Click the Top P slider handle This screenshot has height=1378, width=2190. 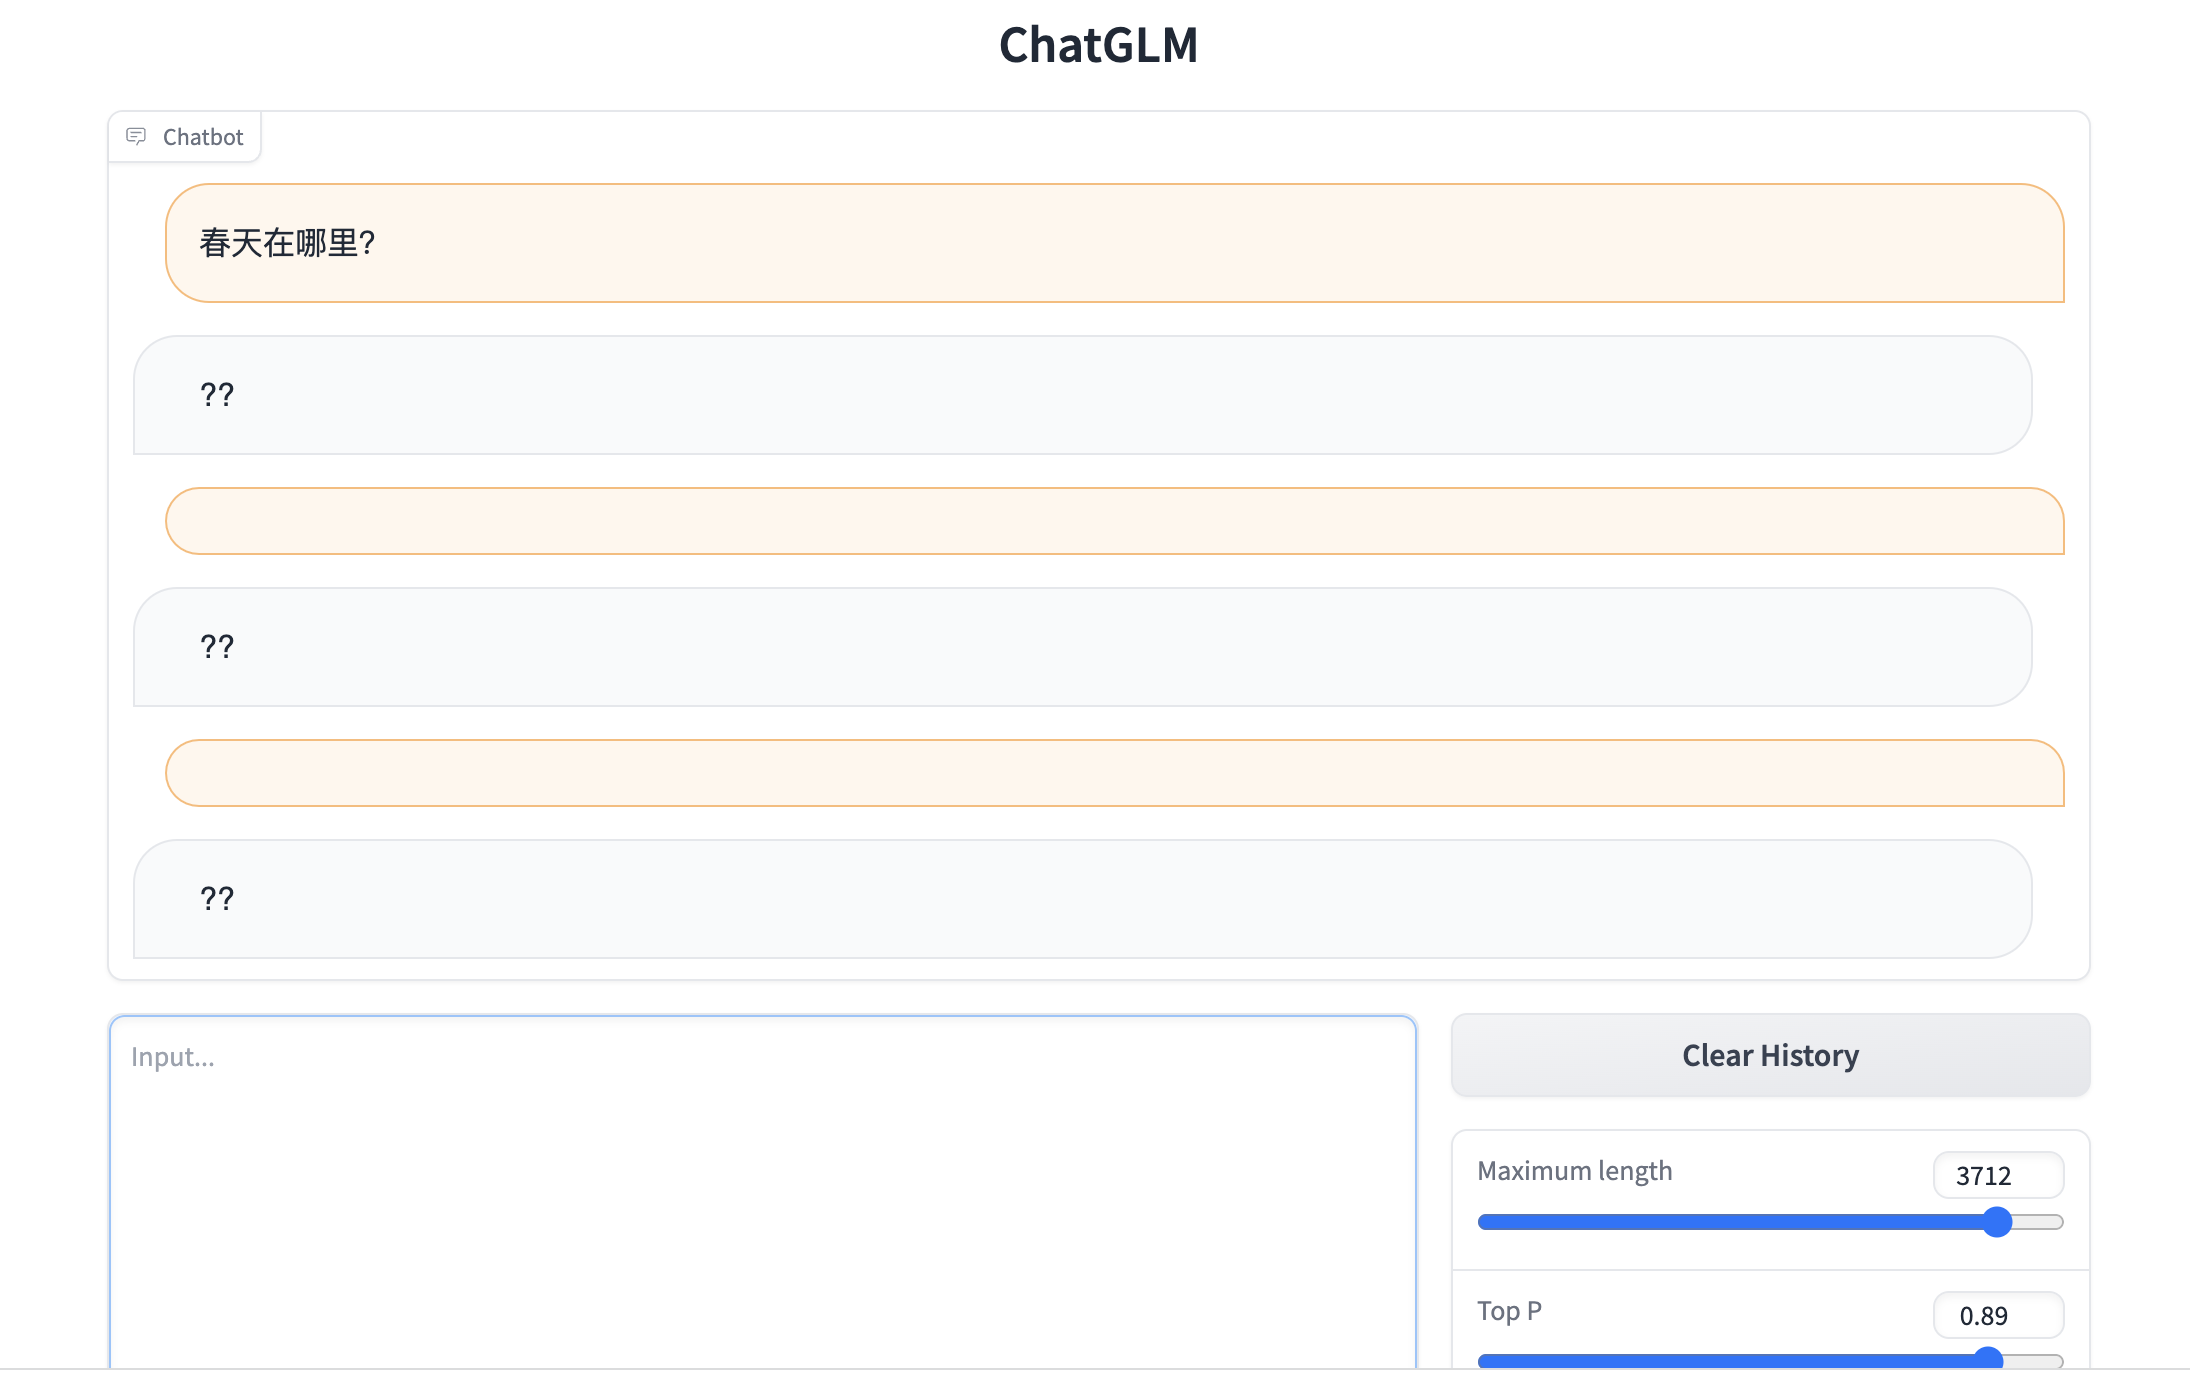1988,1360
